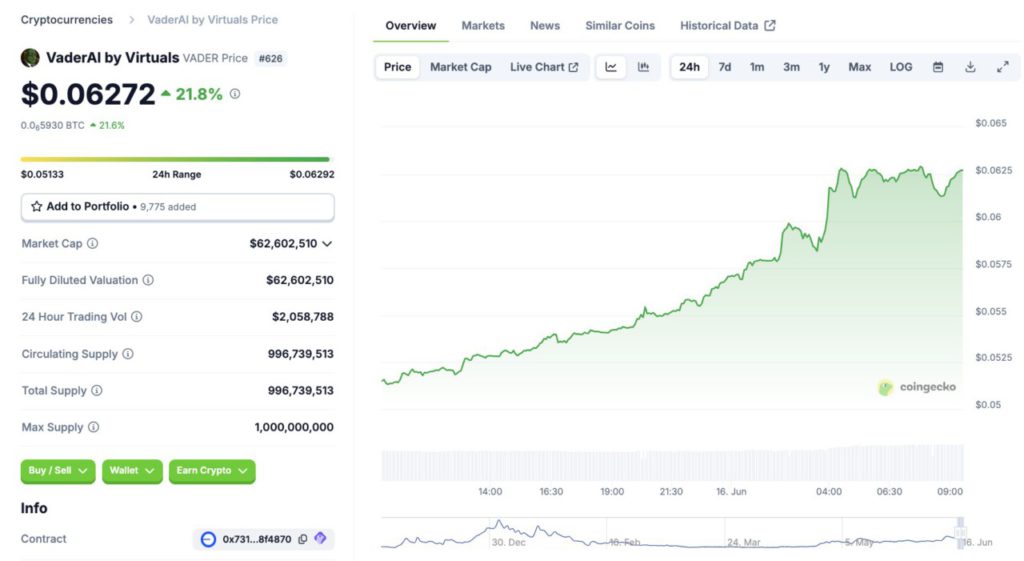Switch the chart to Market Cap
The width and height of the screenshot is (1024, 561).
(x=460, y=67)
